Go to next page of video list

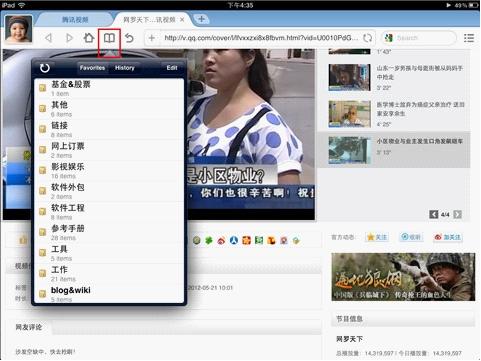click(457, 214)
